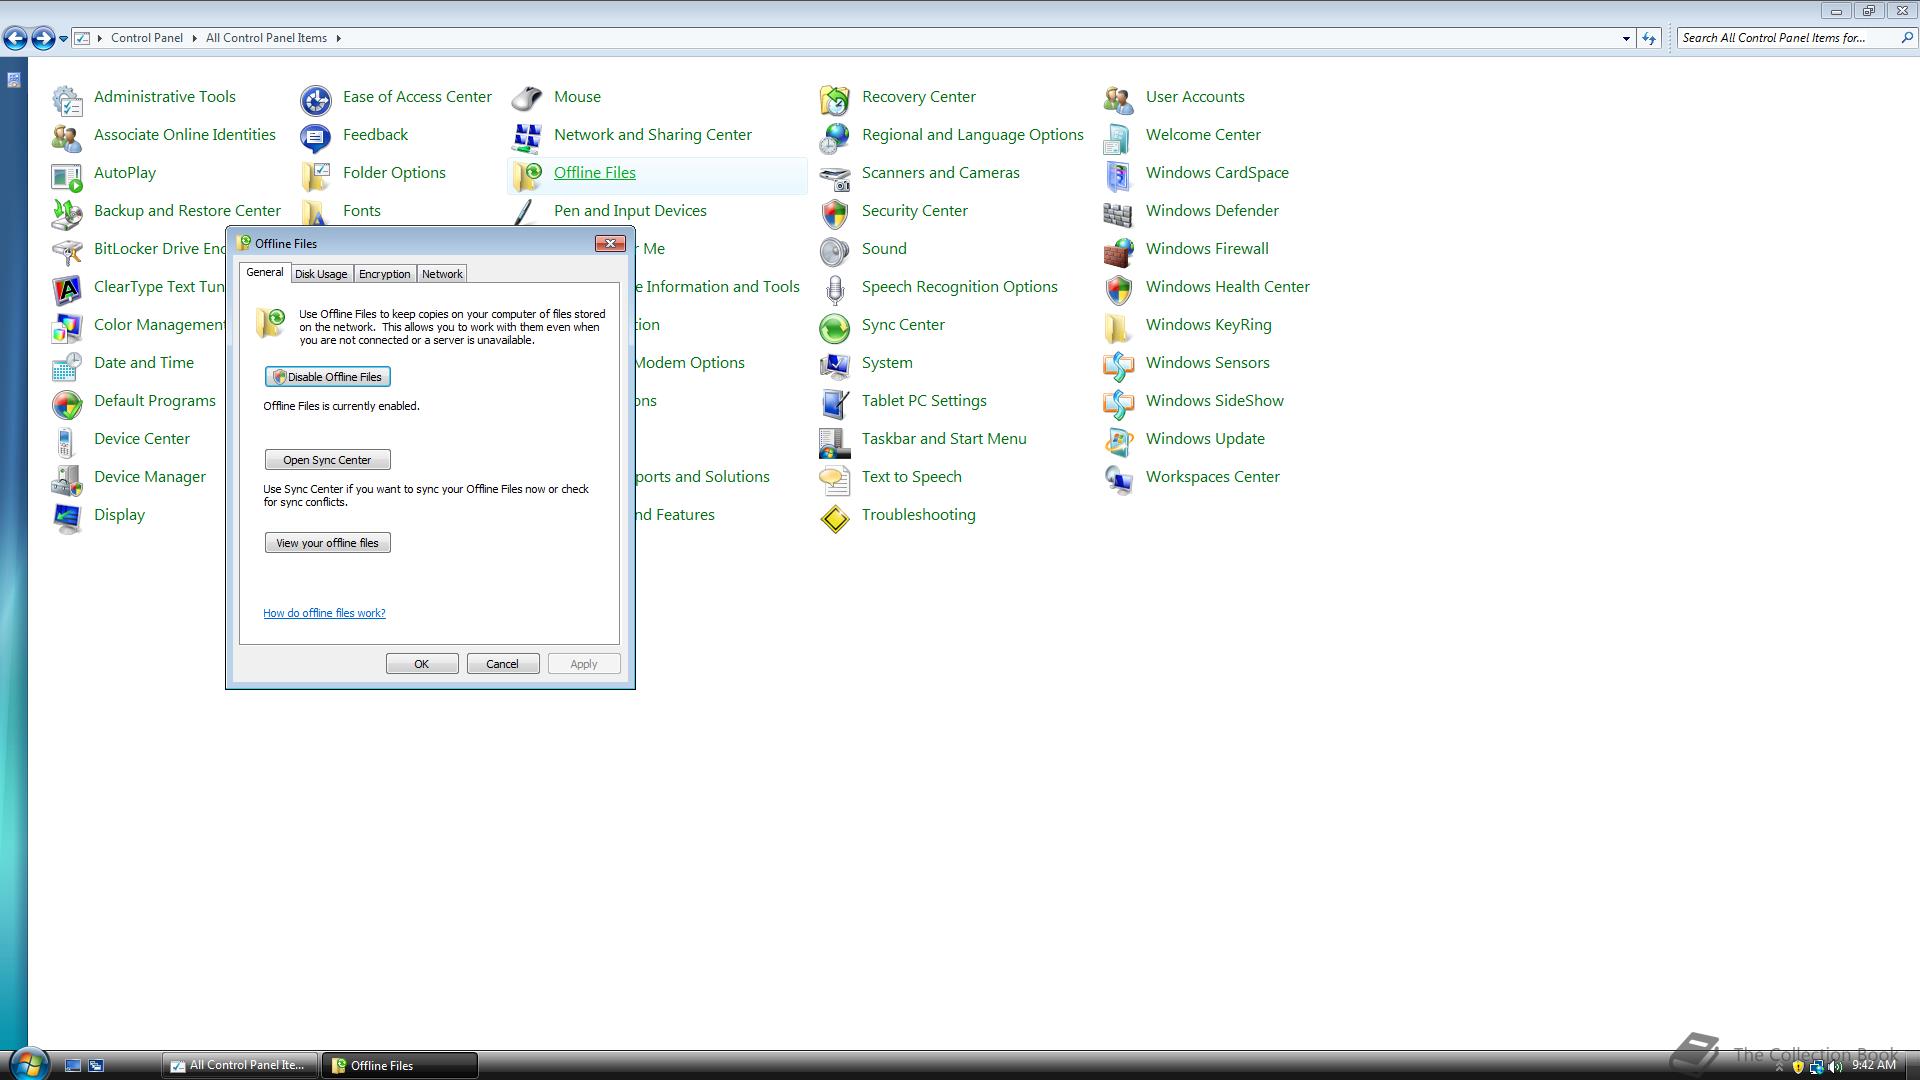Open the Windows SideShow icon

tap(1119, 403)
